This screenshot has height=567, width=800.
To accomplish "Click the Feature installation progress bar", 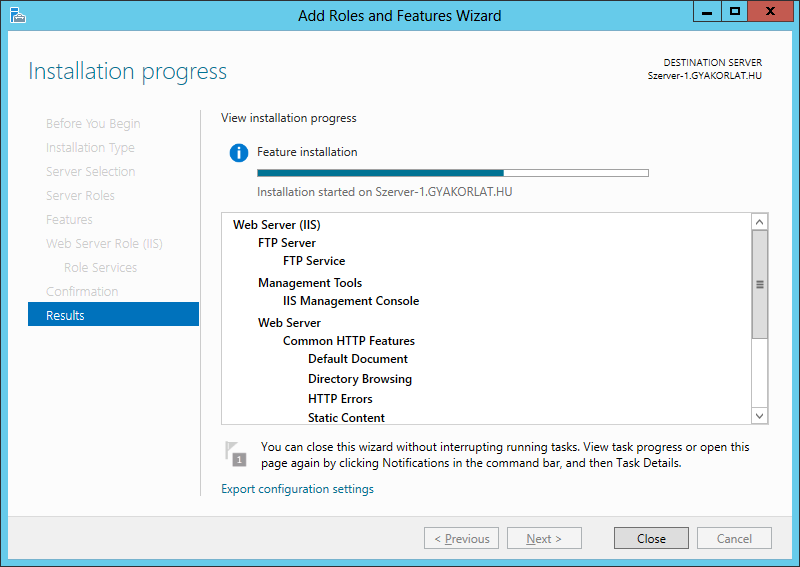I will (x=453, y=173).
